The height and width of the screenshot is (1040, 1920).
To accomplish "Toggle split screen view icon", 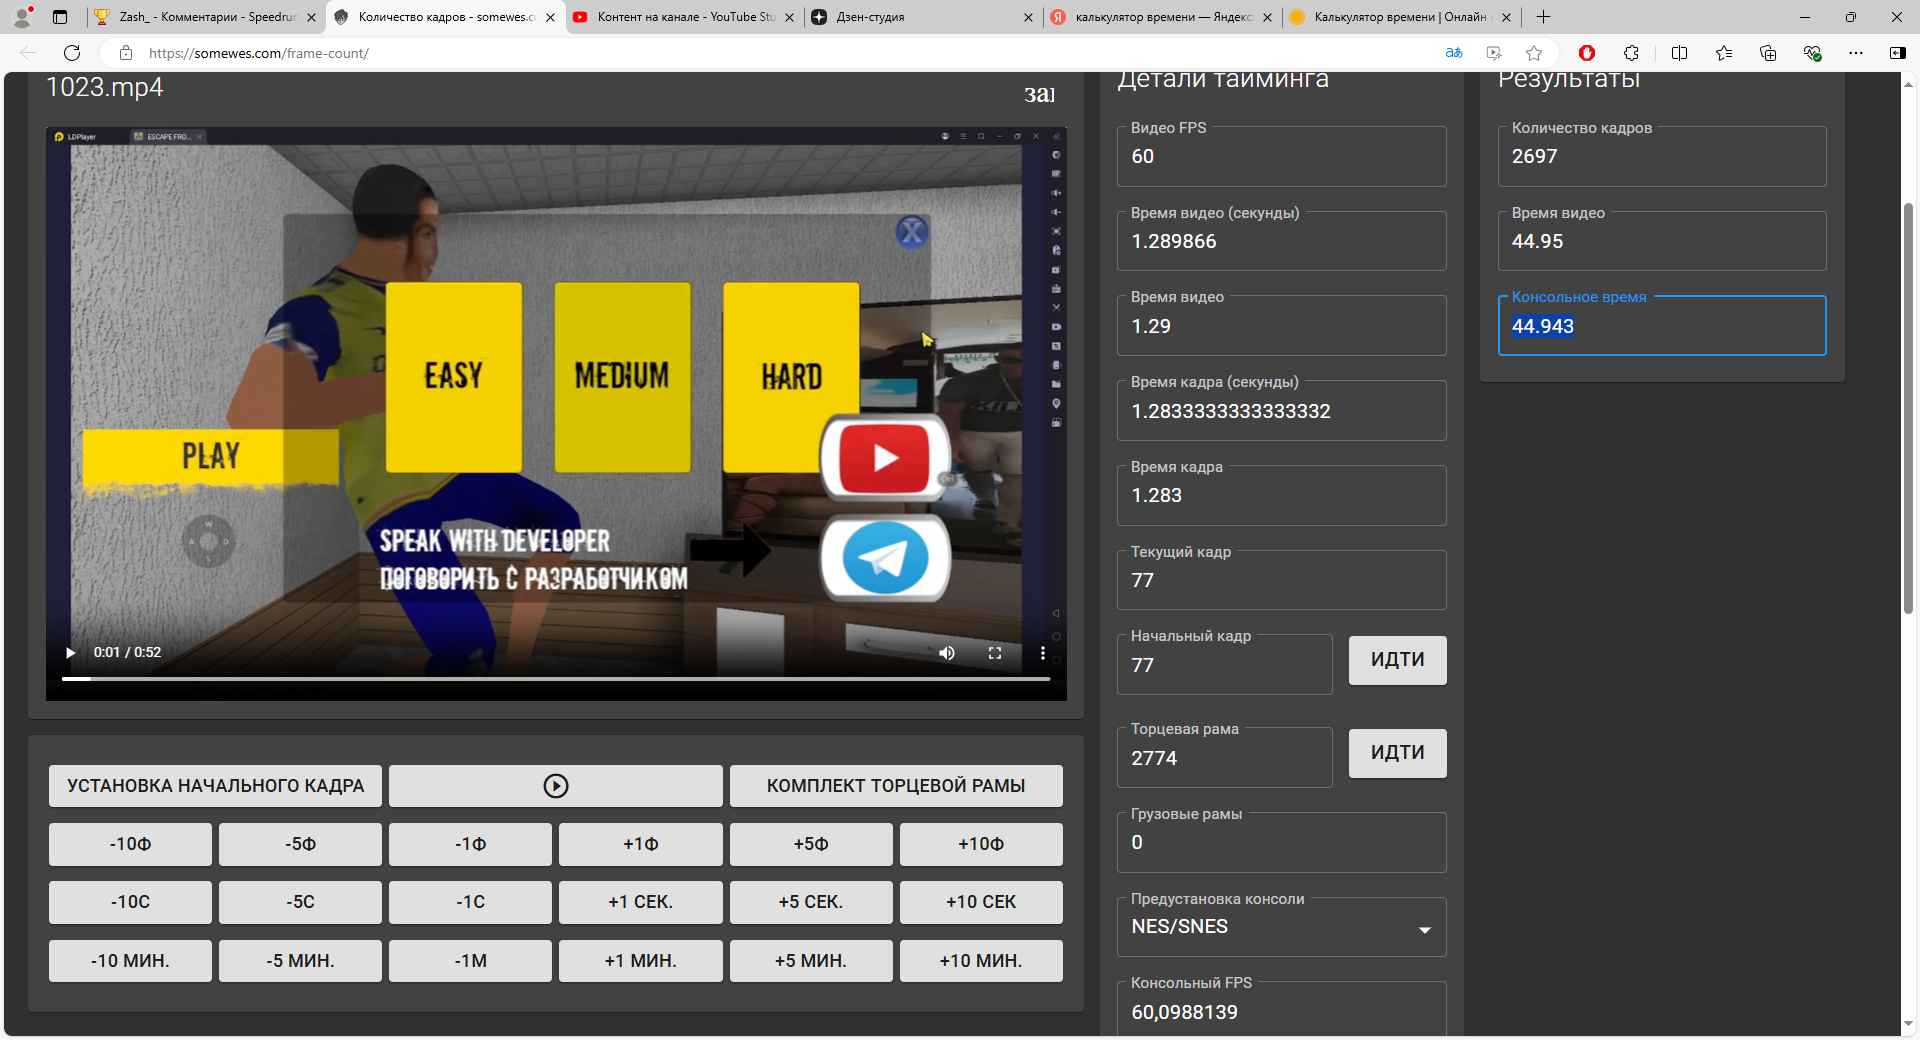I will 1679,53.
